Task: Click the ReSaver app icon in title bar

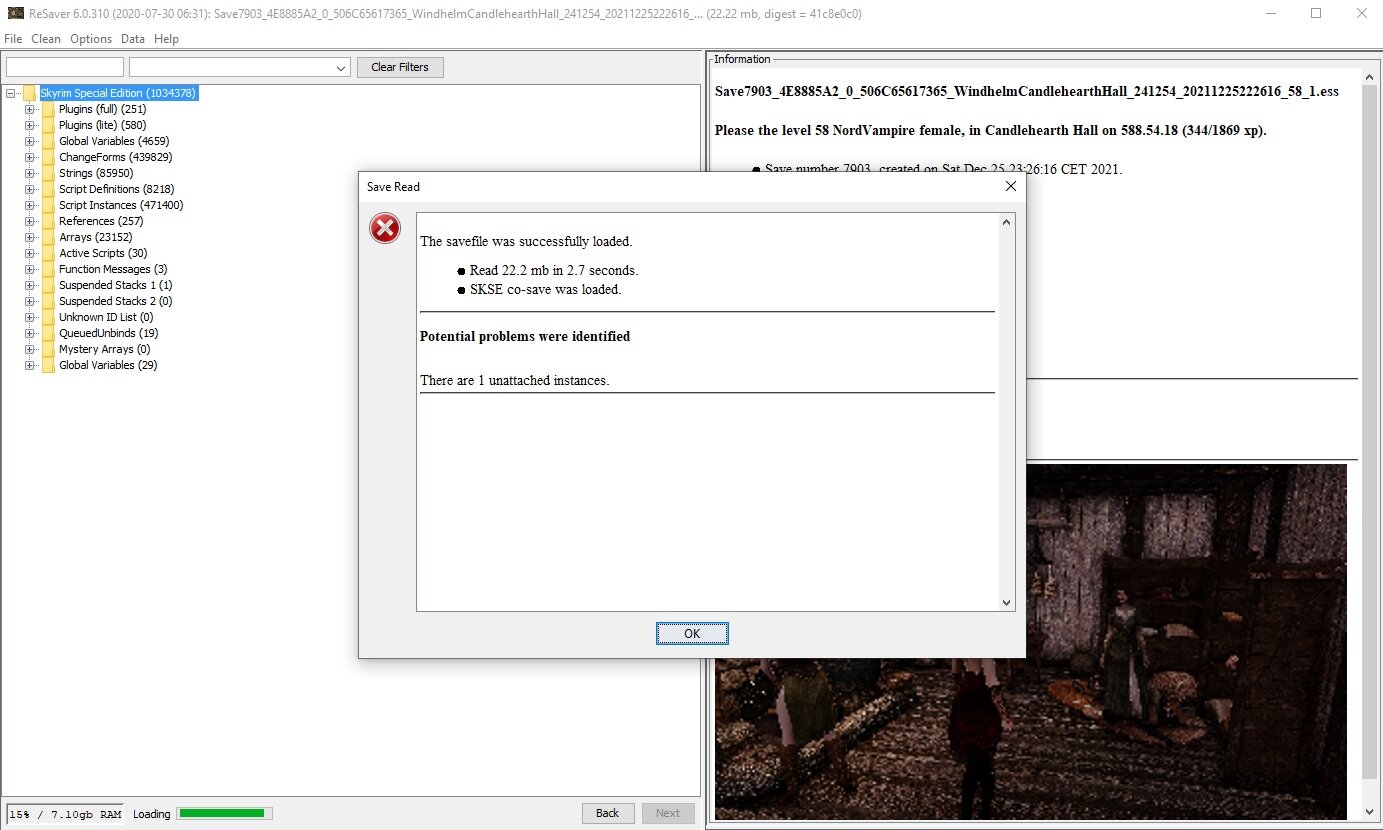Action: click(x=14, y=13)
